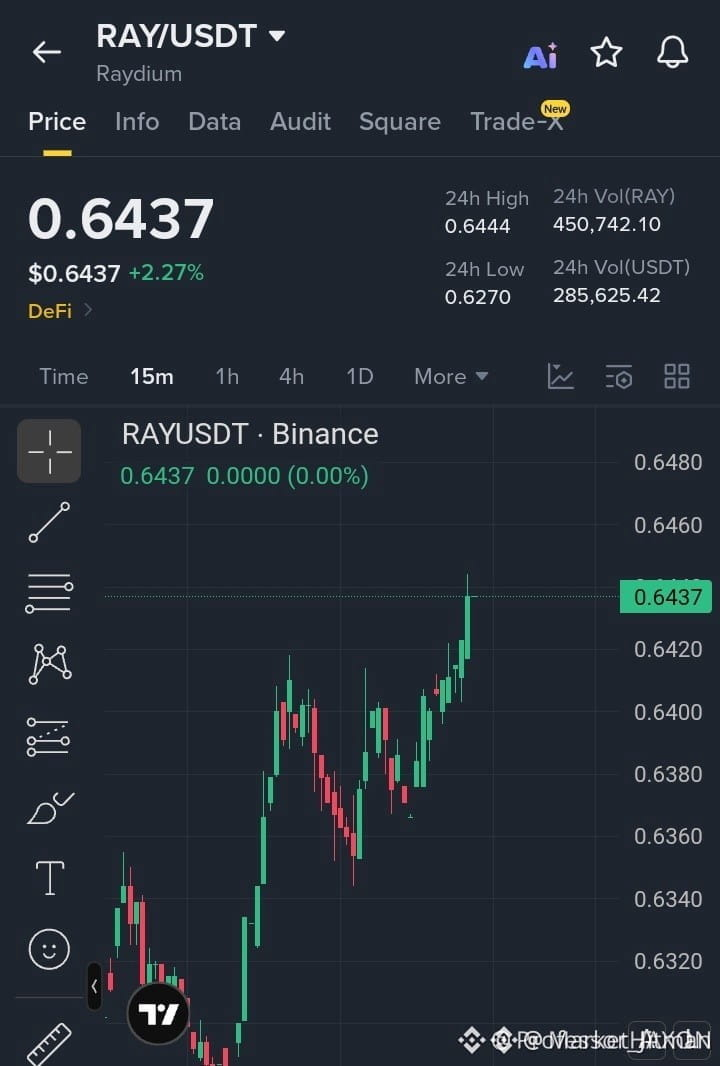Click the 24h Low value 0.6270
Viewport: 720px width, 1066px height.
point(477,297)
